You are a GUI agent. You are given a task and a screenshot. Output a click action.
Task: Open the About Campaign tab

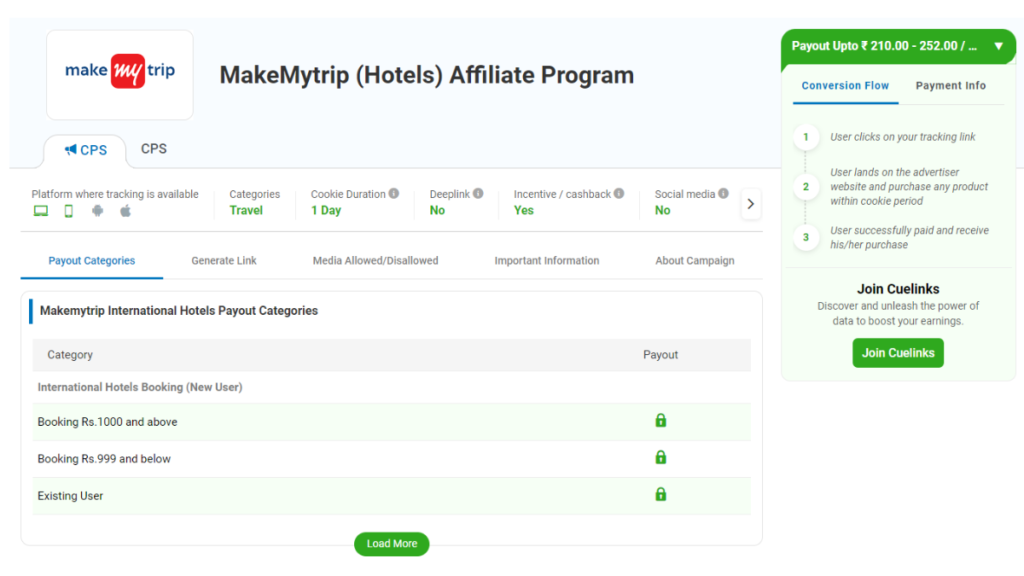coord(695,261)
